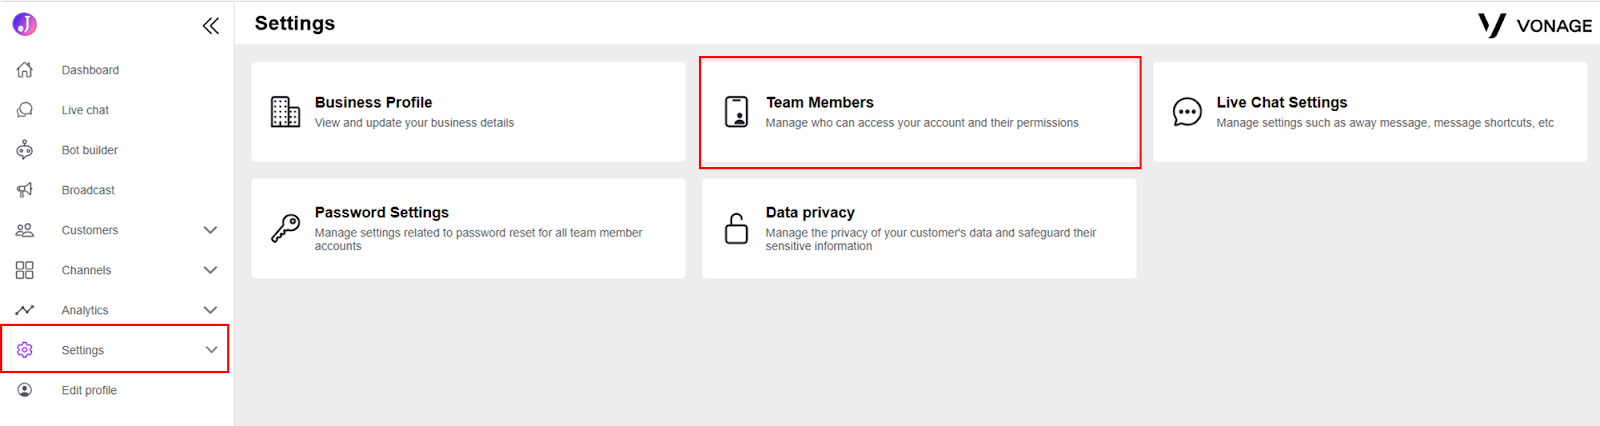Click the Dashboard home icon
This screenshot has height=426, width=1600.
[x=25, y=70]
